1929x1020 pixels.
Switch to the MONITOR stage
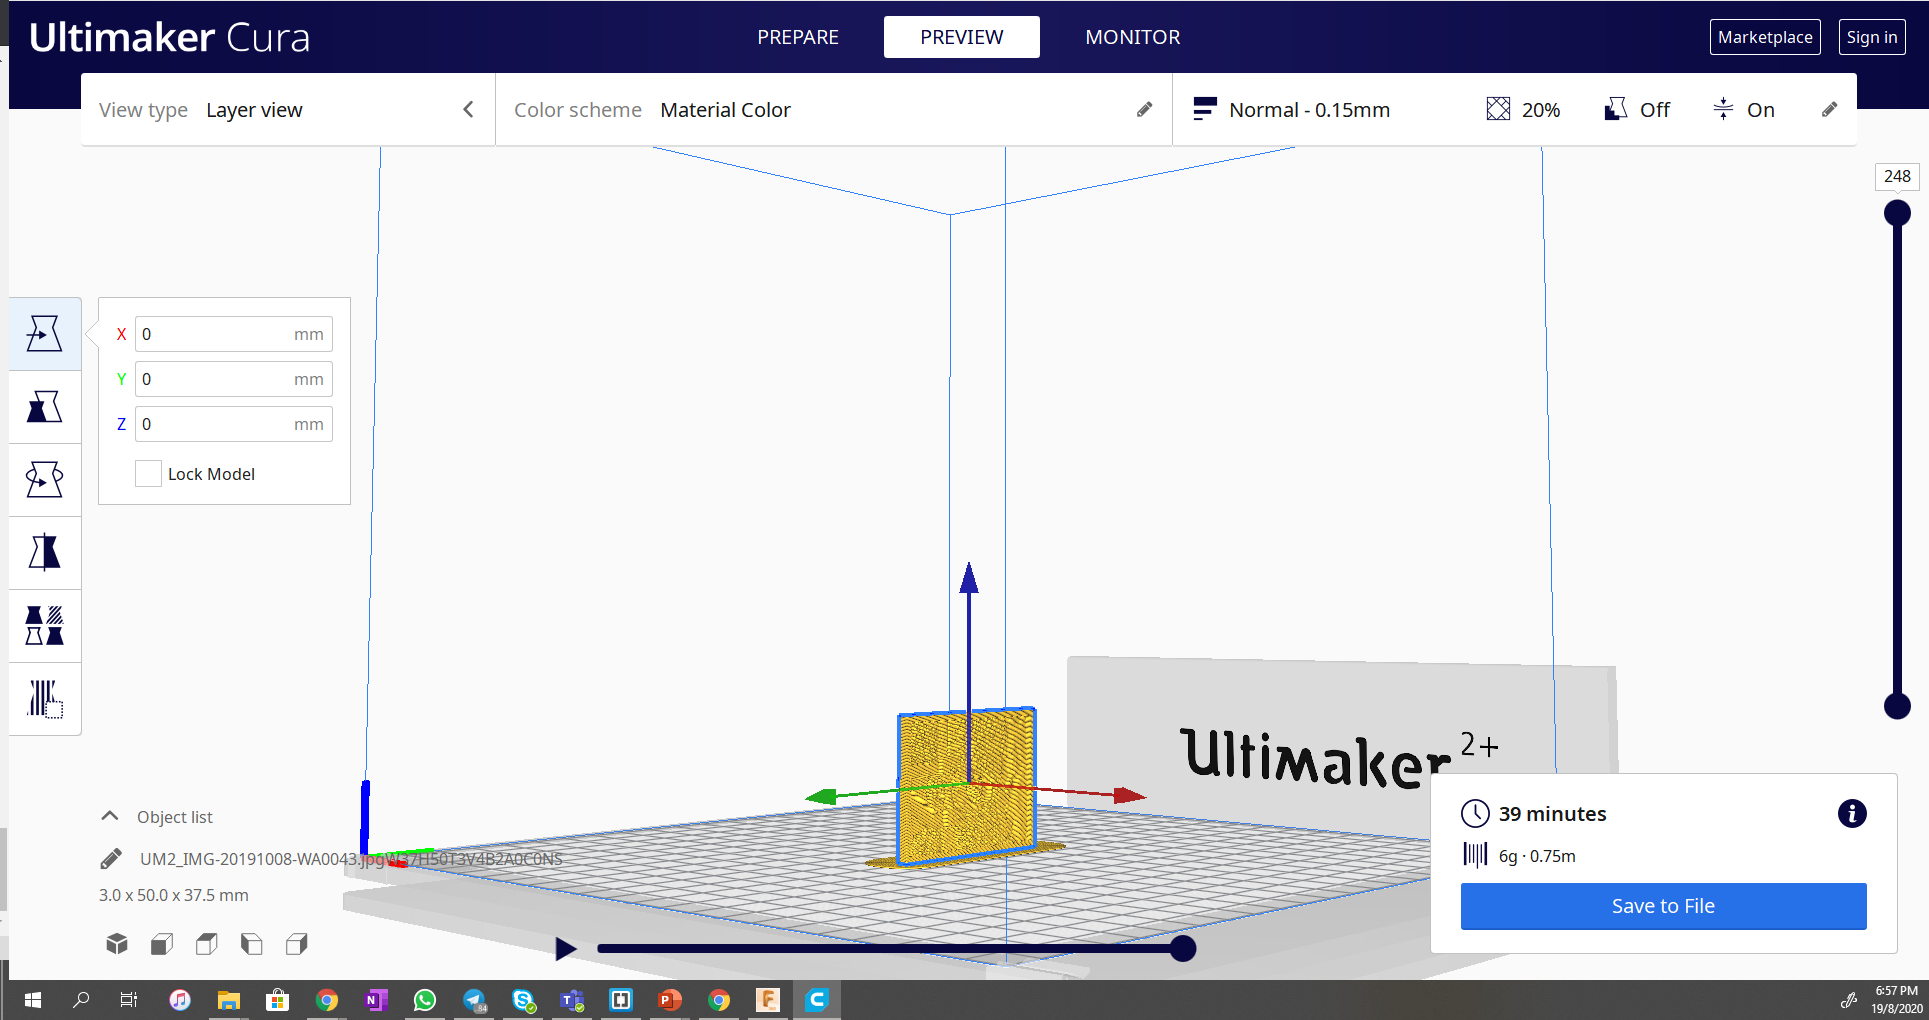pyautogui.click(x=1133, y=37)
